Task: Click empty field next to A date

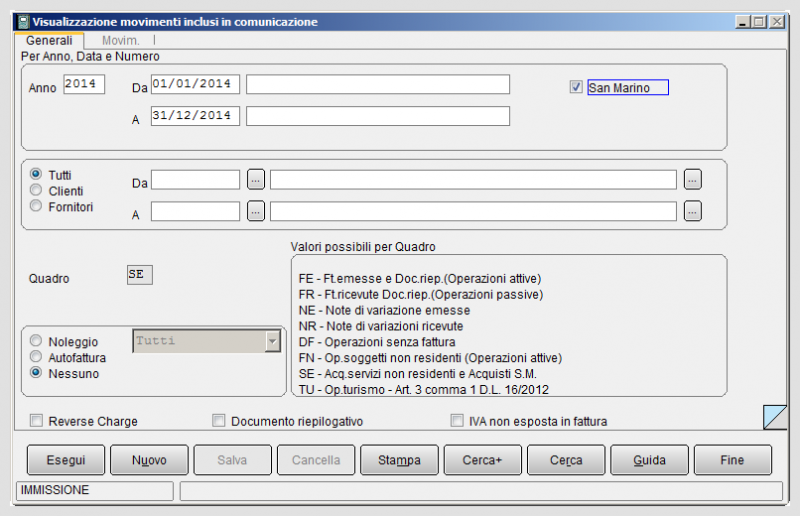Action: click(378, 116)
